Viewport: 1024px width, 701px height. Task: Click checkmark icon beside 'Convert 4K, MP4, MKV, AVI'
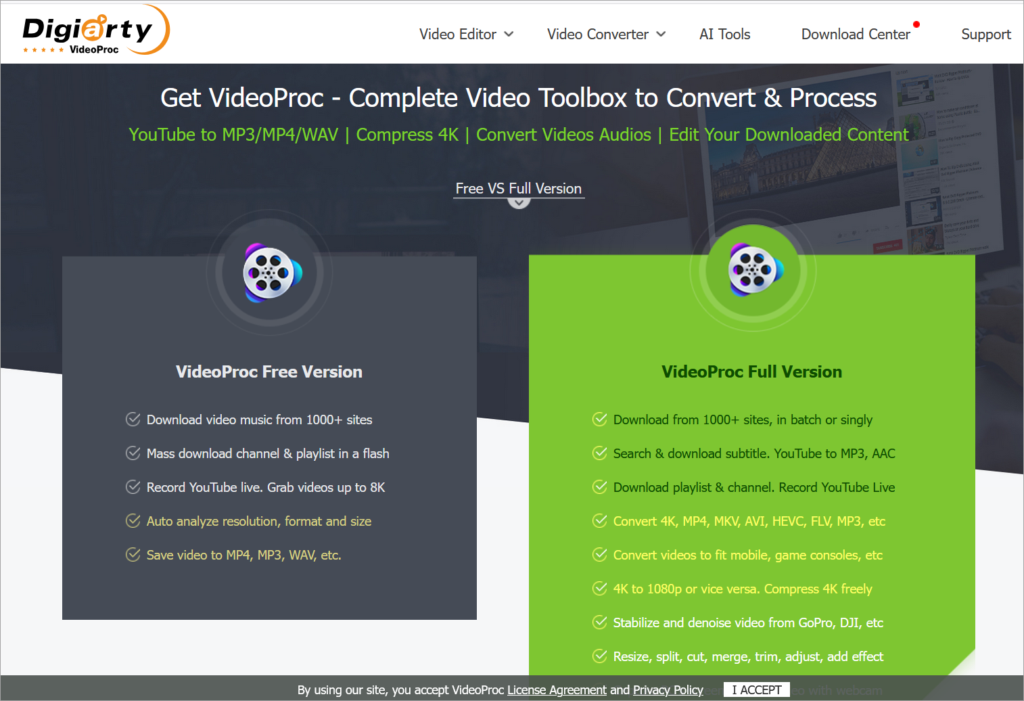(600, 521)
